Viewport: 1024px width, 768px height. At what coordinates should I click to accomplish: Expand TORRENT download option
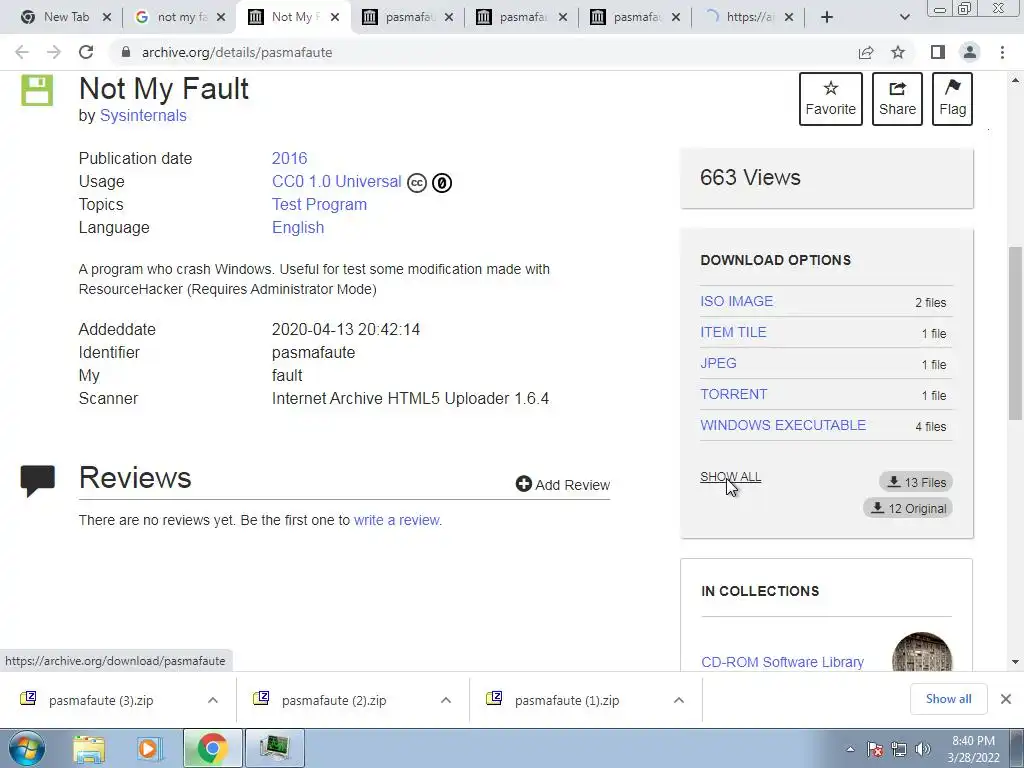click(734, 394)
